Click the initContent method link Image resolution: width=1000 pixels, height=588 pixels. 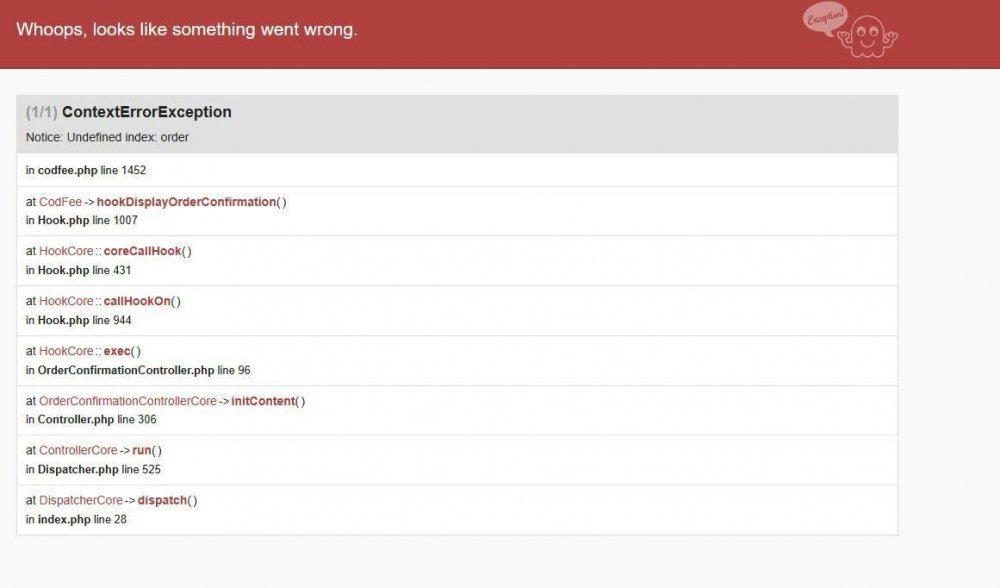pos(263,401)
